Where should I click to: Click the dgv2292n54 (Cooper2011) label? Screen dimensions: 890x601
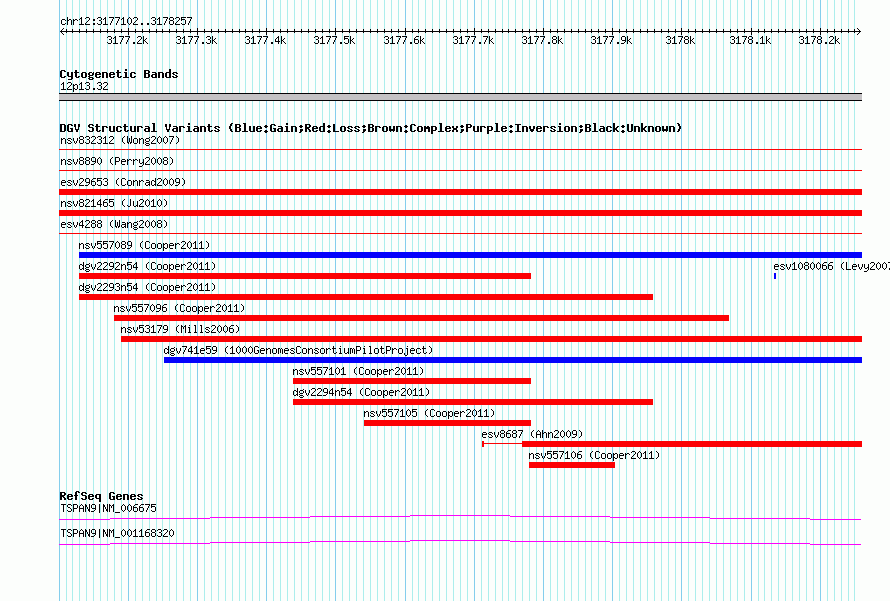click(148, 266)
